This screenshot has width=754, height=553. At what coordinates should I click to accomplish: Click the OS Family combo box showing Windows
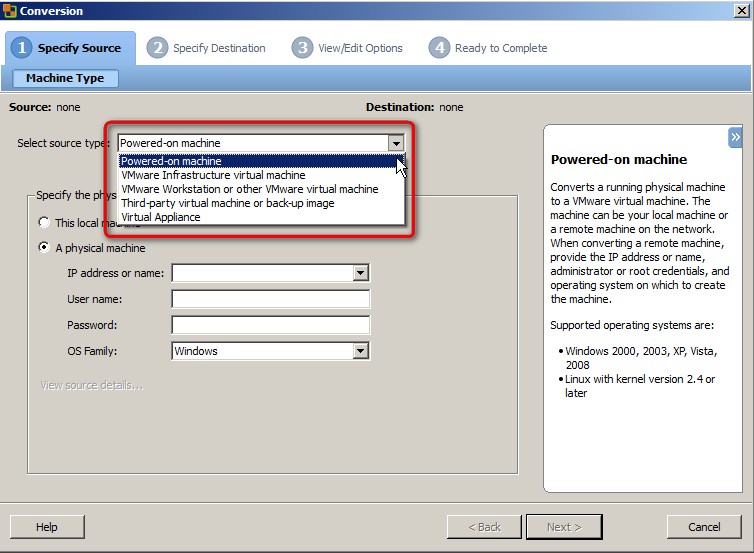coord(271,351)
